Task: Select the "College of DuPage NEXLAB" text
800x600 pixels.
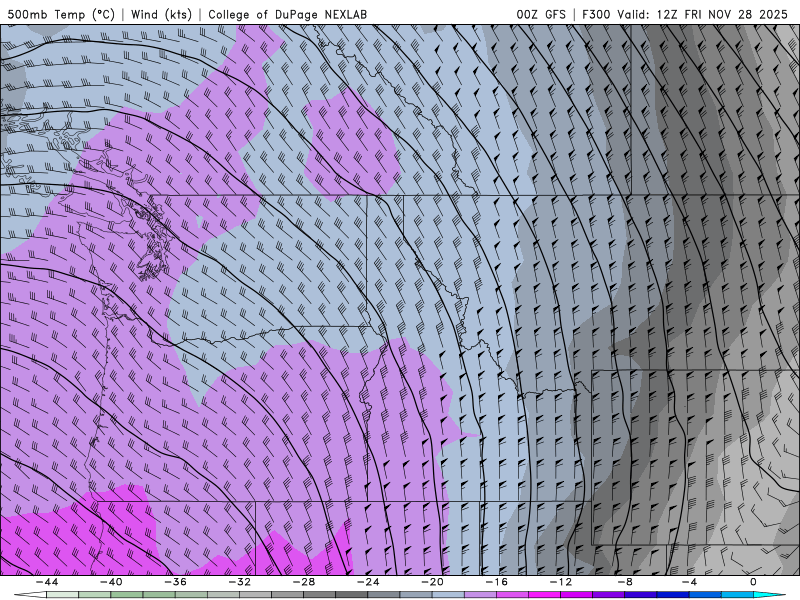Action: (287, 14)
